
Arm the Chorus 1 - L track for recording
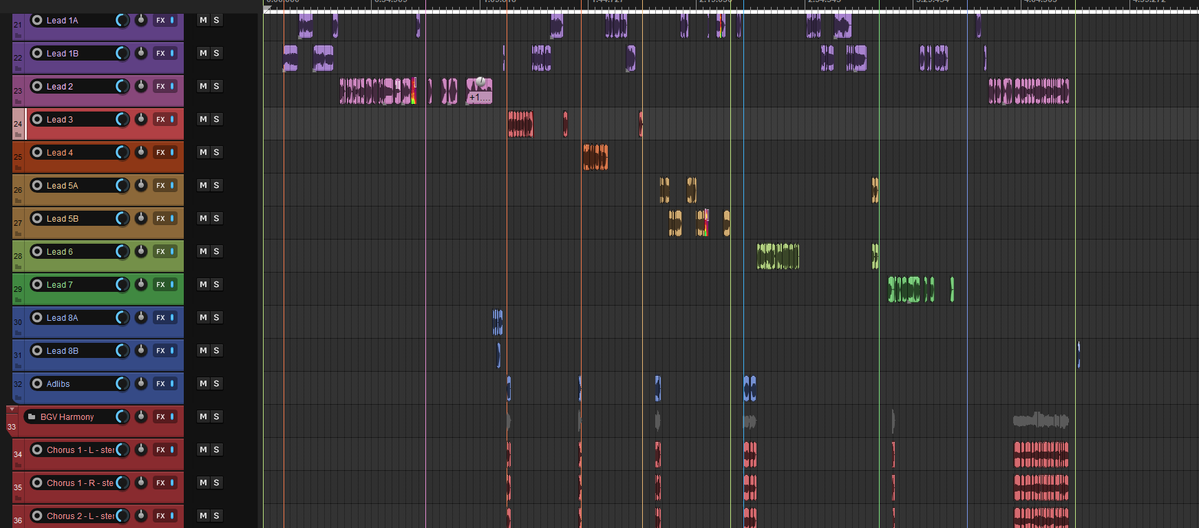(37, 450)
